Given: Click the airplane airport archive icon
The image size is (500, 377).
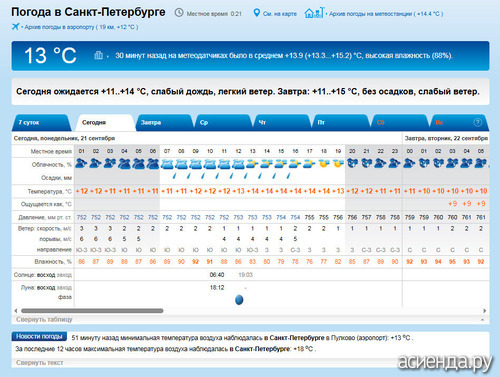Looking at the screenshot, I should (15, 26).
